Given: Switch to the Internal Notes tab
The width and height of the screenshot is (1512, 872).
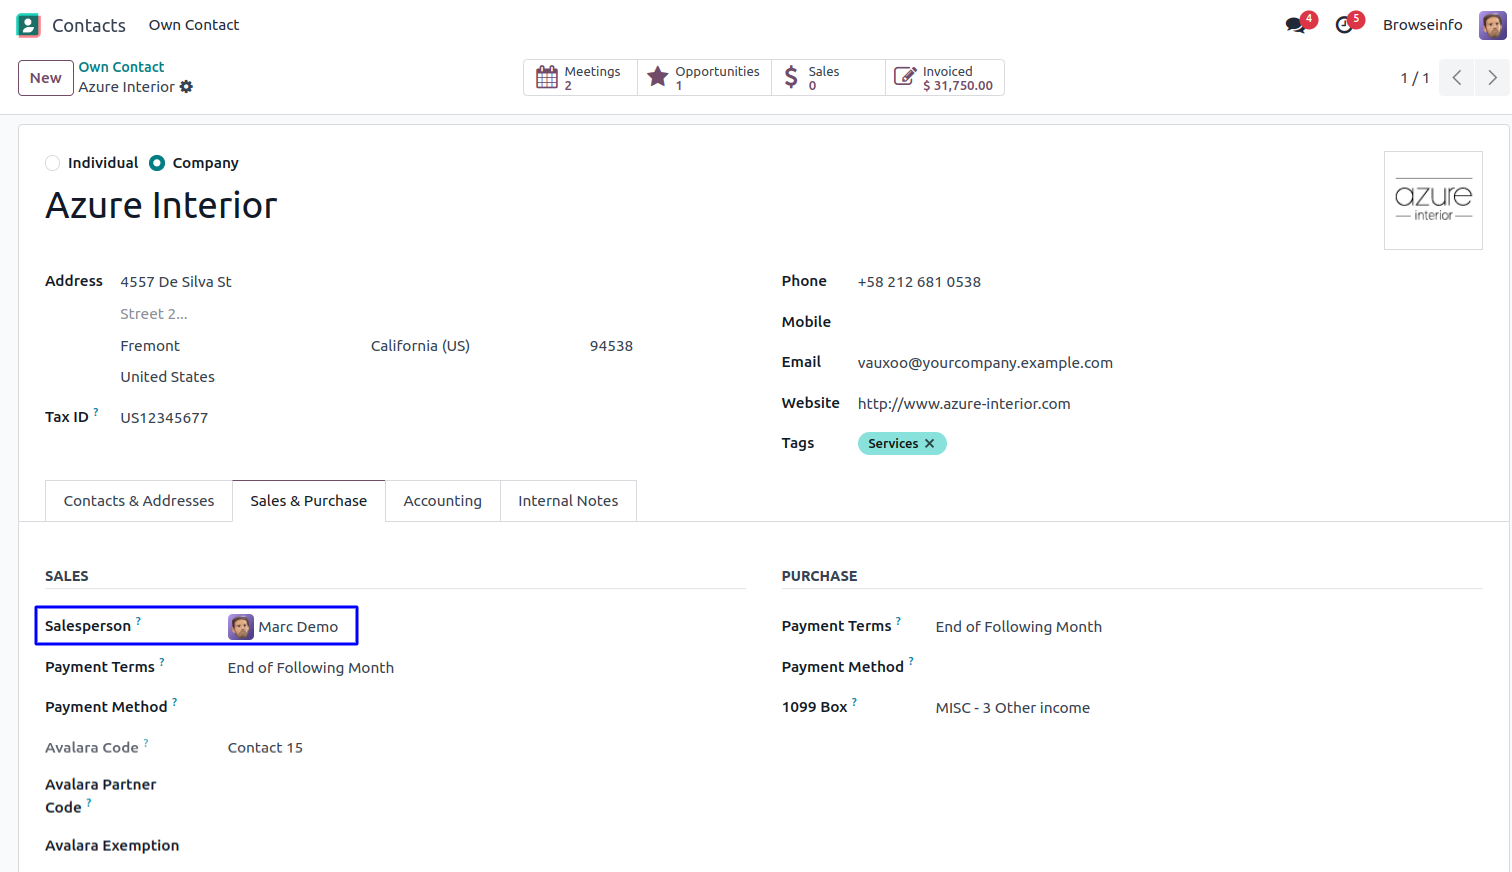Looking at the screenshot, I should pos(567,501).
